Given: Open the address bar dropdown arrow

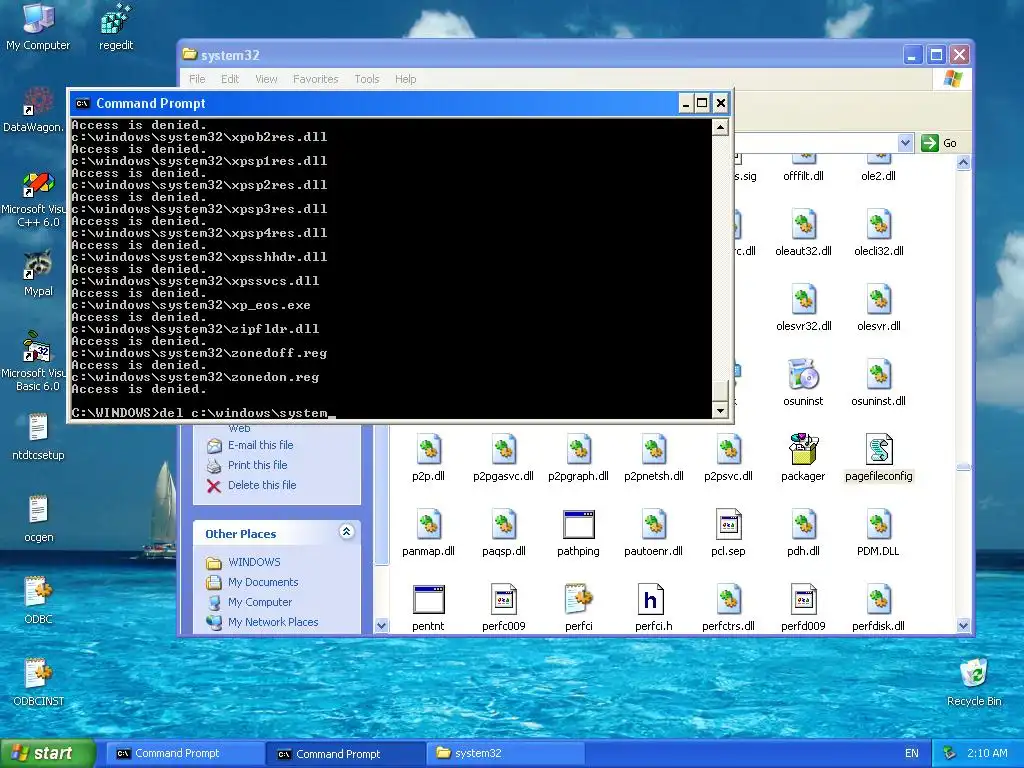Looking at the screenshot, I should 905,143.
